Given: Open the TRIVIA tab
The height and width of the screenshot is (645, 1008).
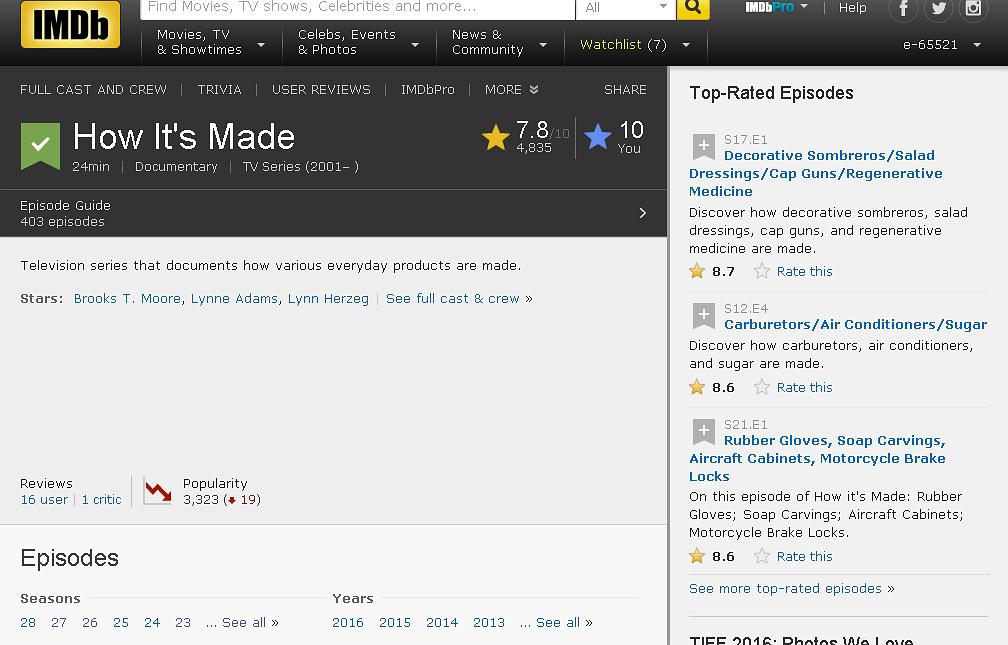Looking at the screenshot, I should [219, 89].
